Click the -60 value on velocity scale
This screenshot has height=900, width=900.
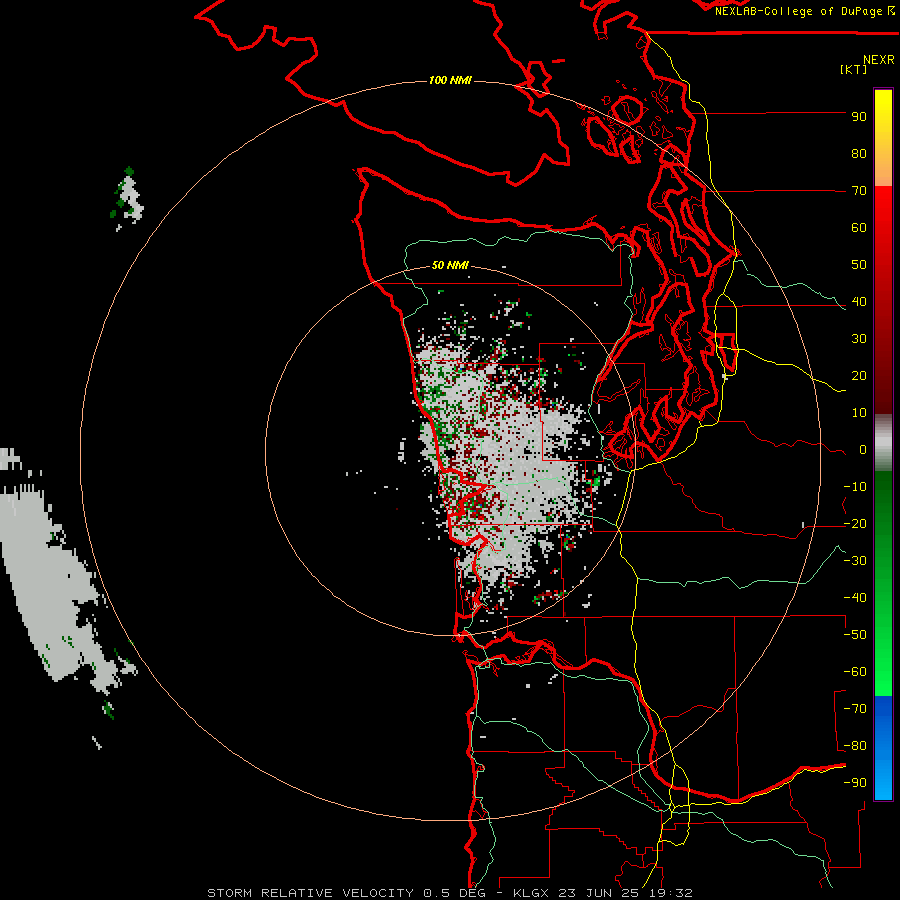tap(855, 672)
